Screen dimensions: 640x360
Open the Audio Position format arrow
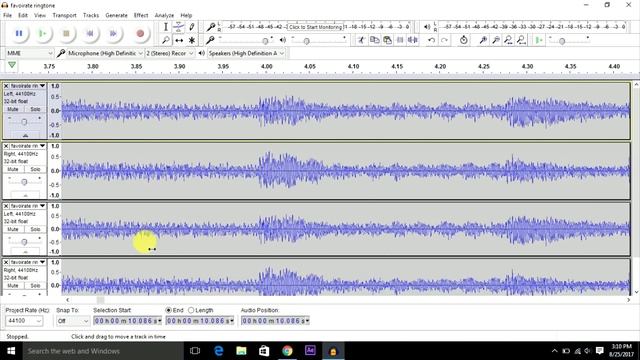(307, 321)
